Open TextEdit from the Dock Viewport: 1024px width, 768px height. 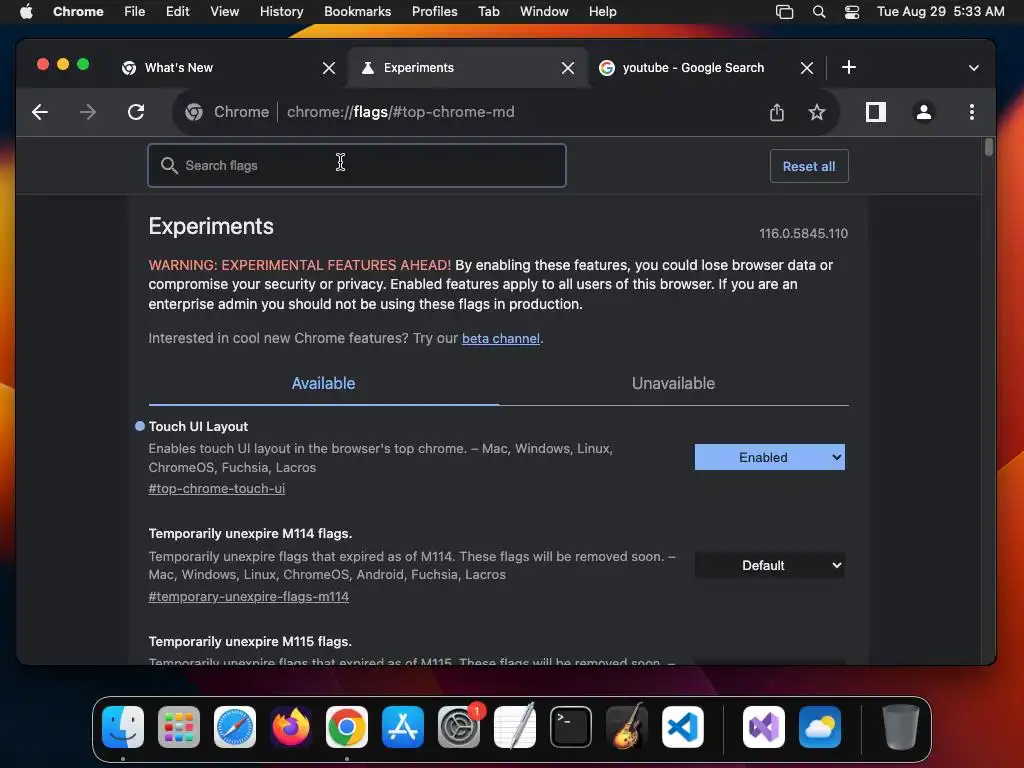(x=515, y=727)
